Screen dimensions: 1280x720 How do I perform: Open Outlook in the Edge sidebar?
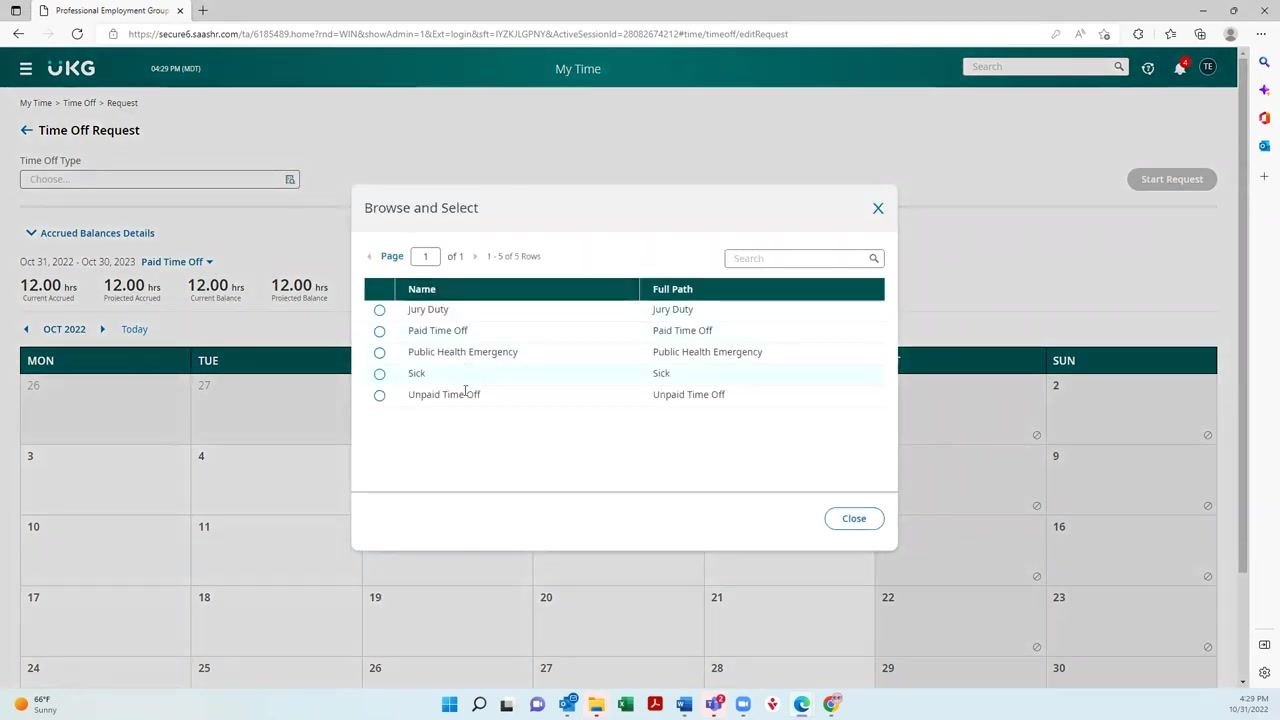pos(1264,146)
